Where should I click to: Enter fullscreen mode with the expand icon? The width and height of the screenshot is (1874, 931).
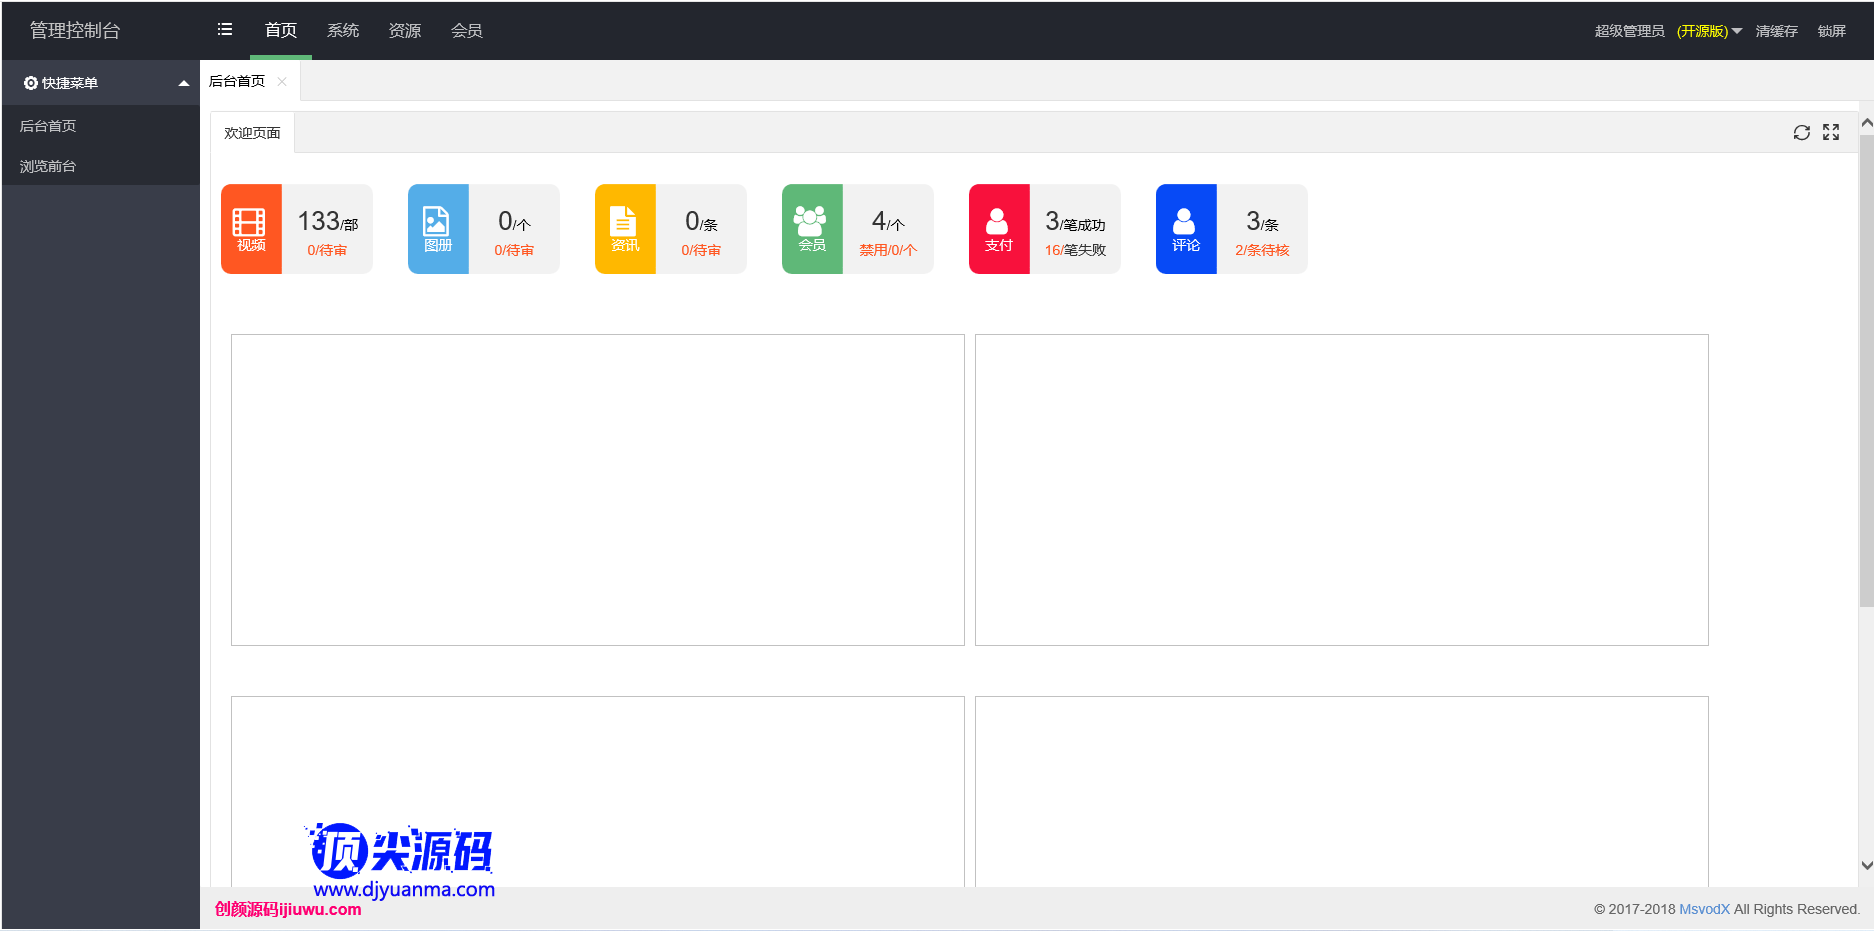tap(1831, 133)
